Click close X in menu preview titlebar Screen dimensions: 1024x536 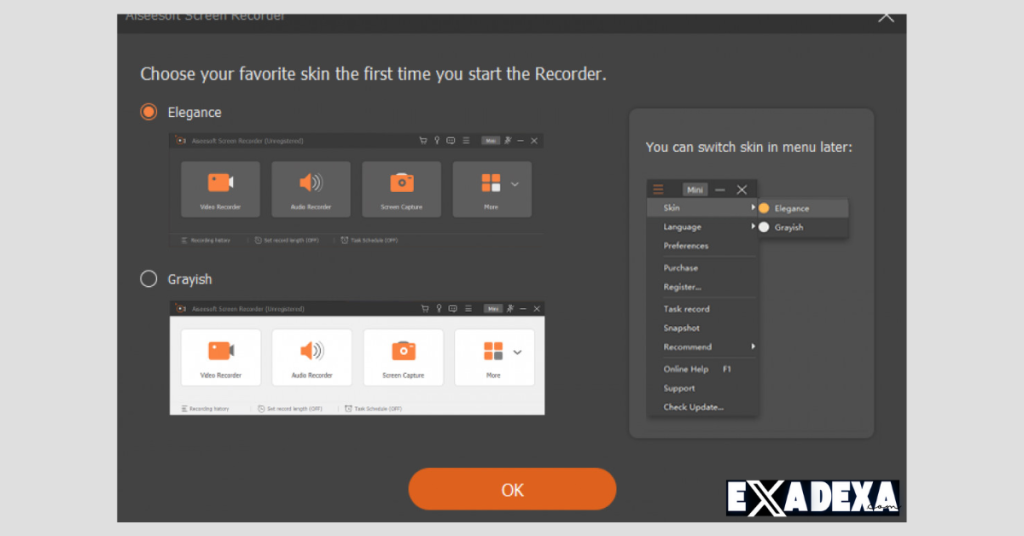coord(742,189)
